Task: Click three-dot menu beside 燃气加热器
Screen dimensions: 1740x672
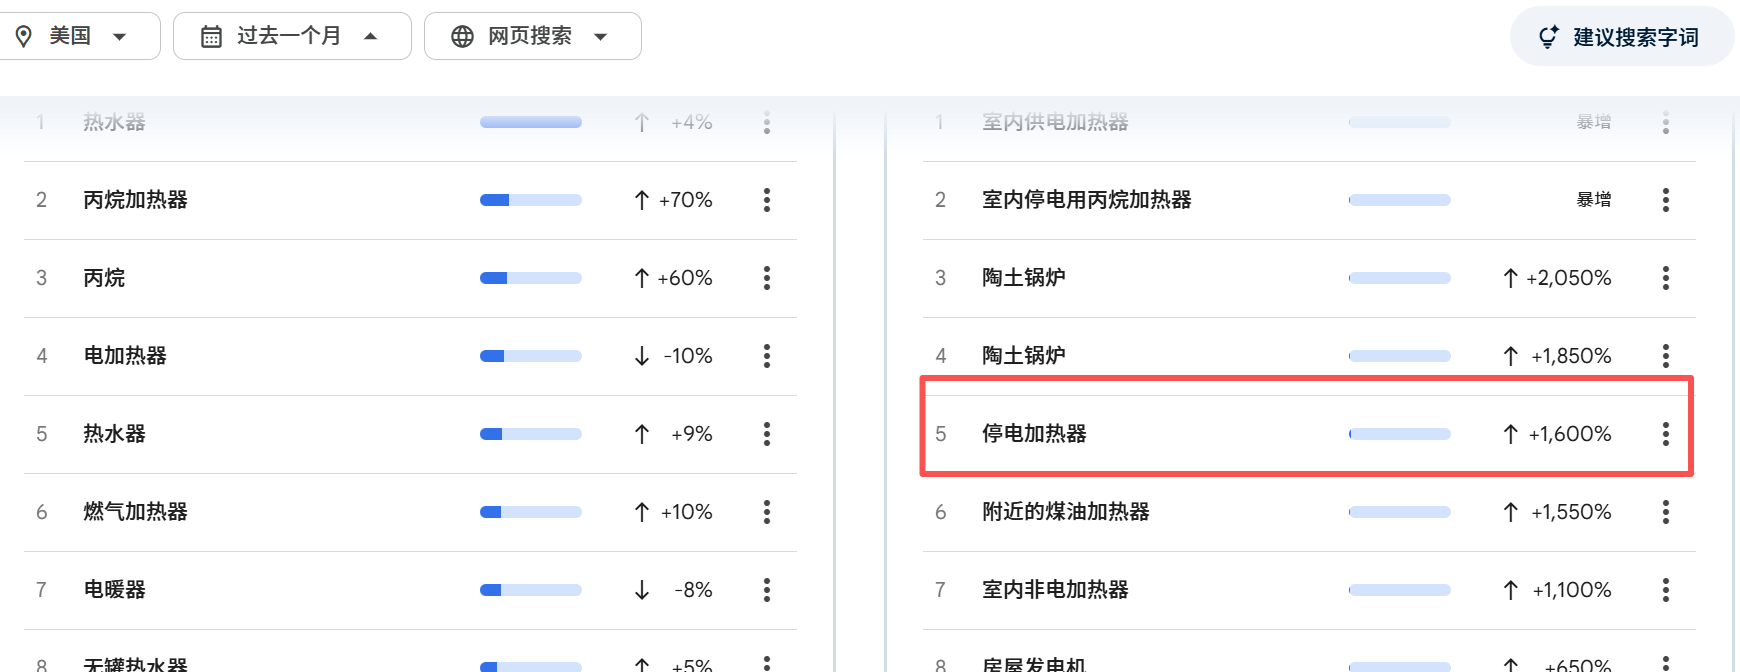Action: pos(767,512)
